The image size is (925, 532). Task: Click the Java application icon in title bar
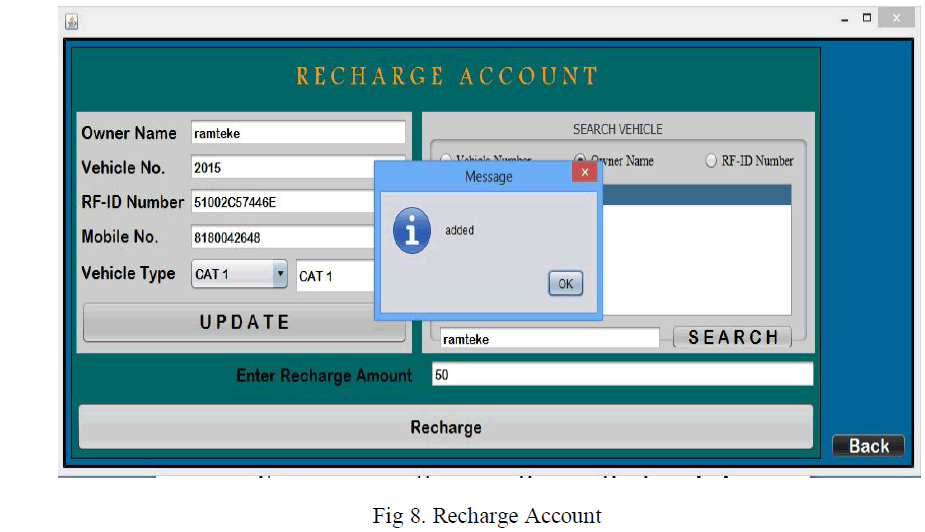[x=72, y=21]
